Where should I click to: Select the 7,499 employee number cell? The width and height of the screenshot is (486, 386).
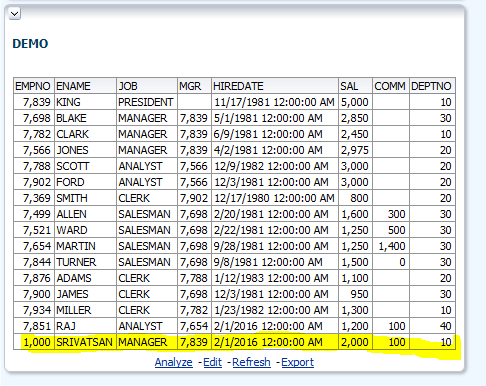pos(34,214)
